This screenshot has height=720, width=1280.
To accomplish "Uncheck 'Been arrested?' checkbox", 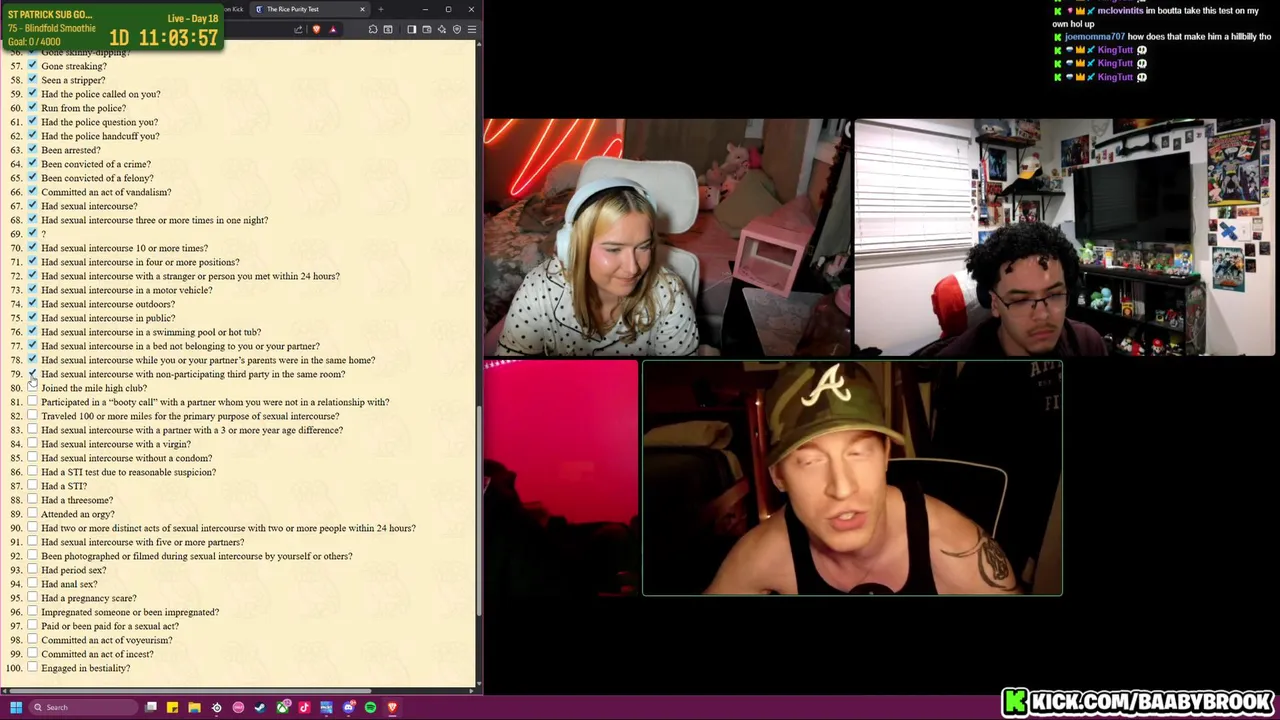I will [32, 149].
